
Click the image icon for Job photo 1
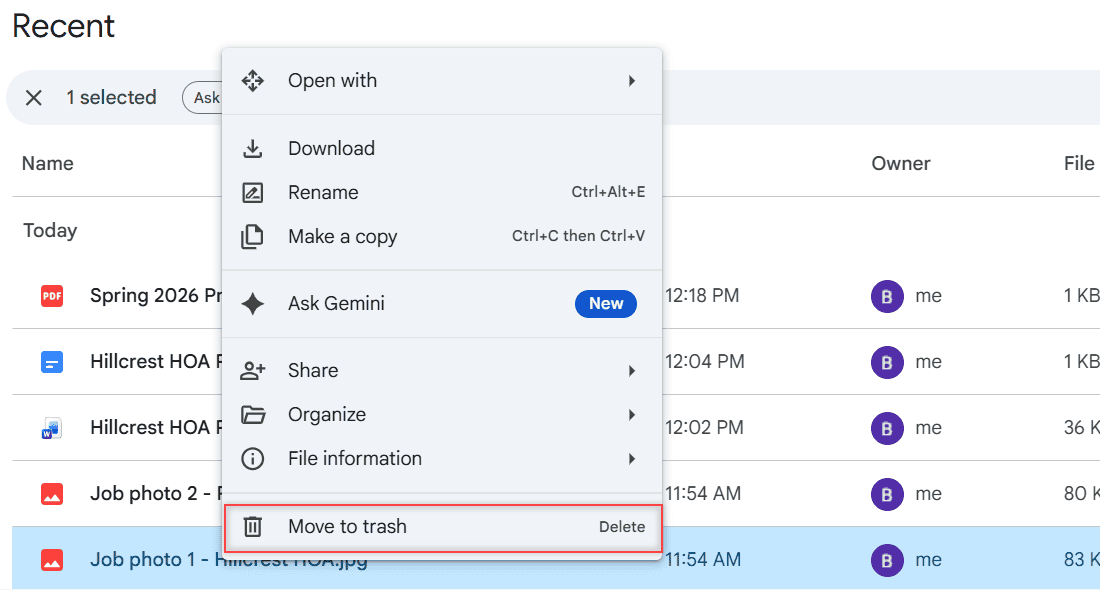[x=52, y=560]
